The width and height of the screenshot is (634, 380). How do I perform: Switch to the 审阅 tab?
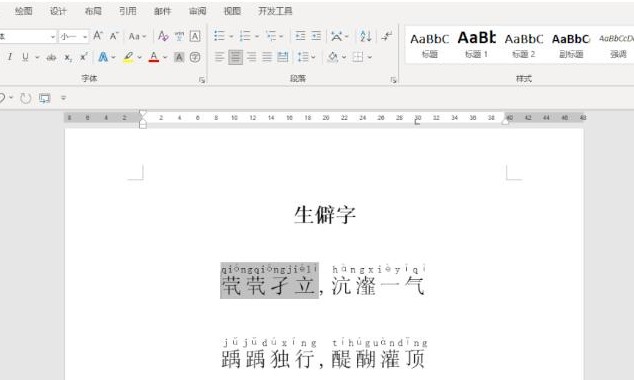(197, 11)
